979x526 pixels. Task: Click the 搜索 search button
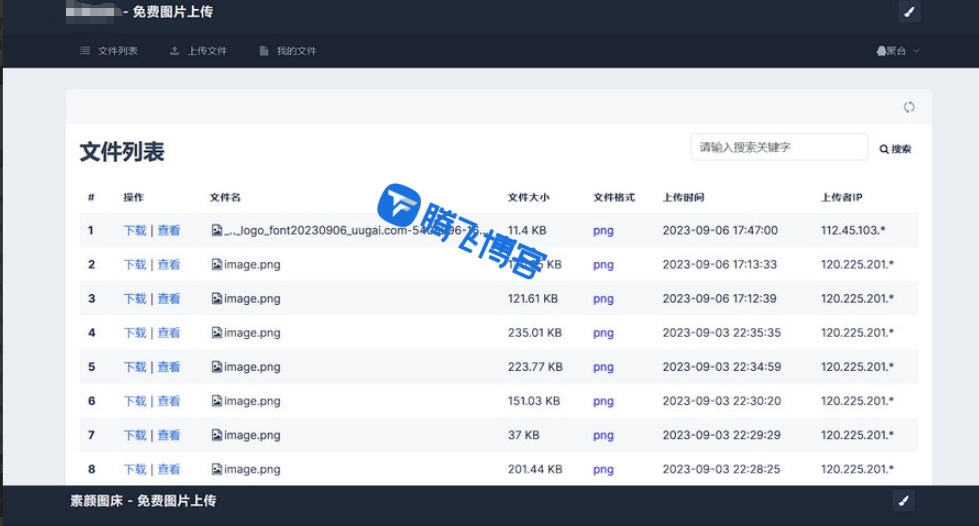coord(896,149)
